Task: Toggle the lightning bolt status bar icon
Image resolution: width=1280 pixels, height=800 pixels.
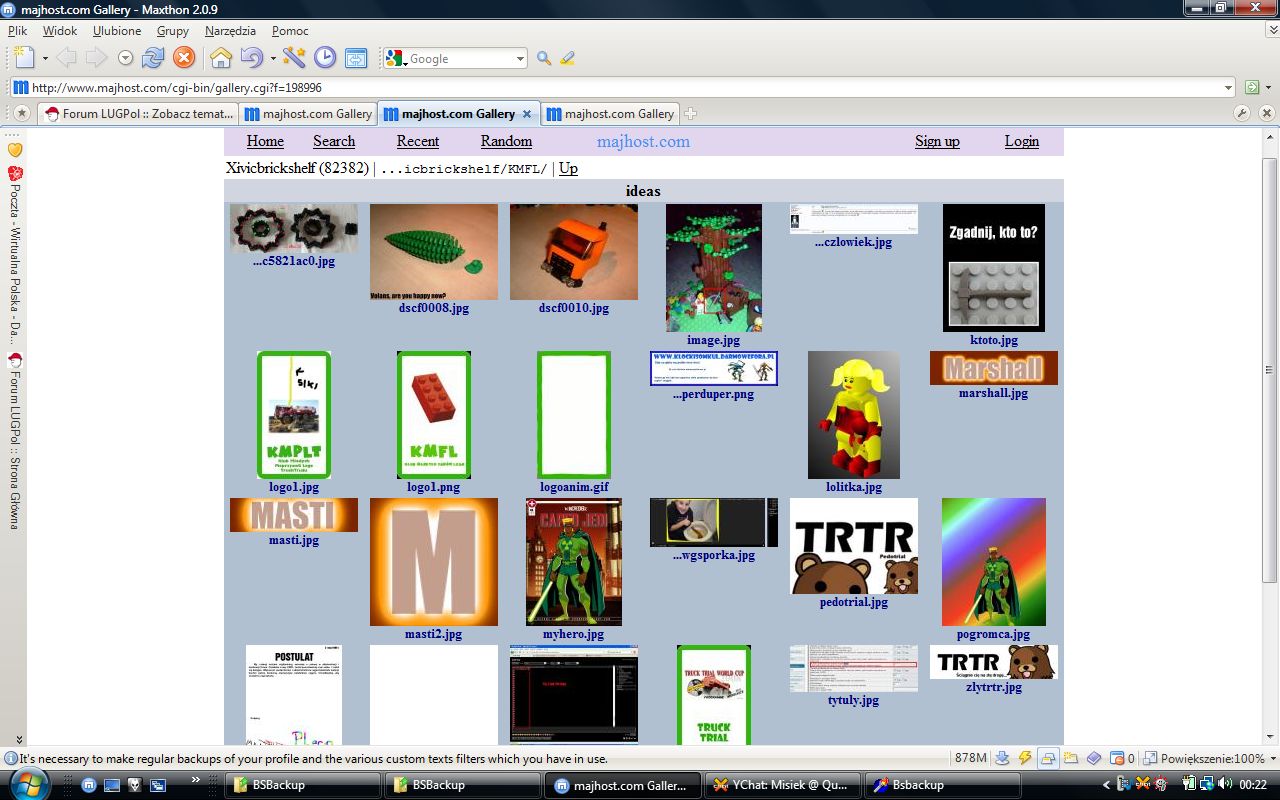Action: click(1025, 758)
